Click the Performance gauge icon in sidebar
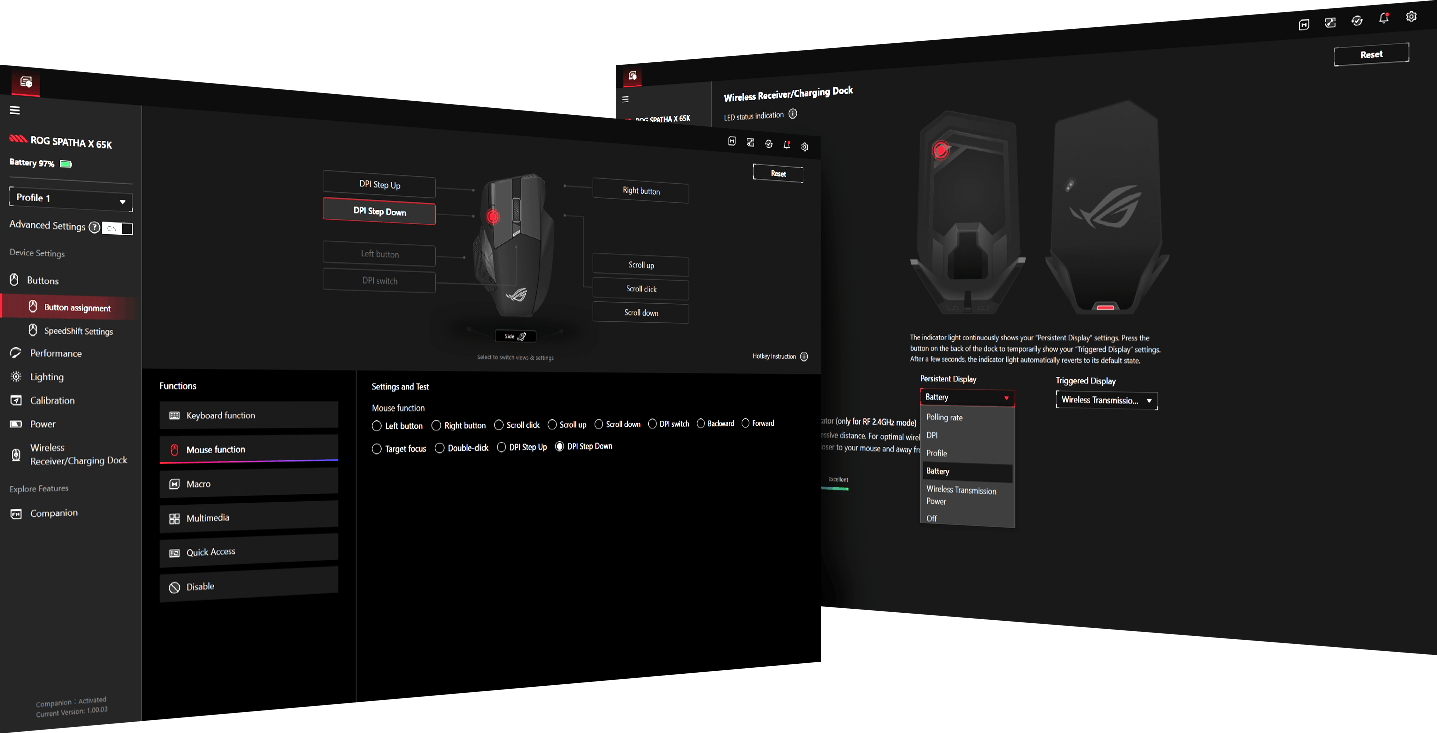This screenshot has width=1437, height=733. pyautogui.click(x=15, y=353)
